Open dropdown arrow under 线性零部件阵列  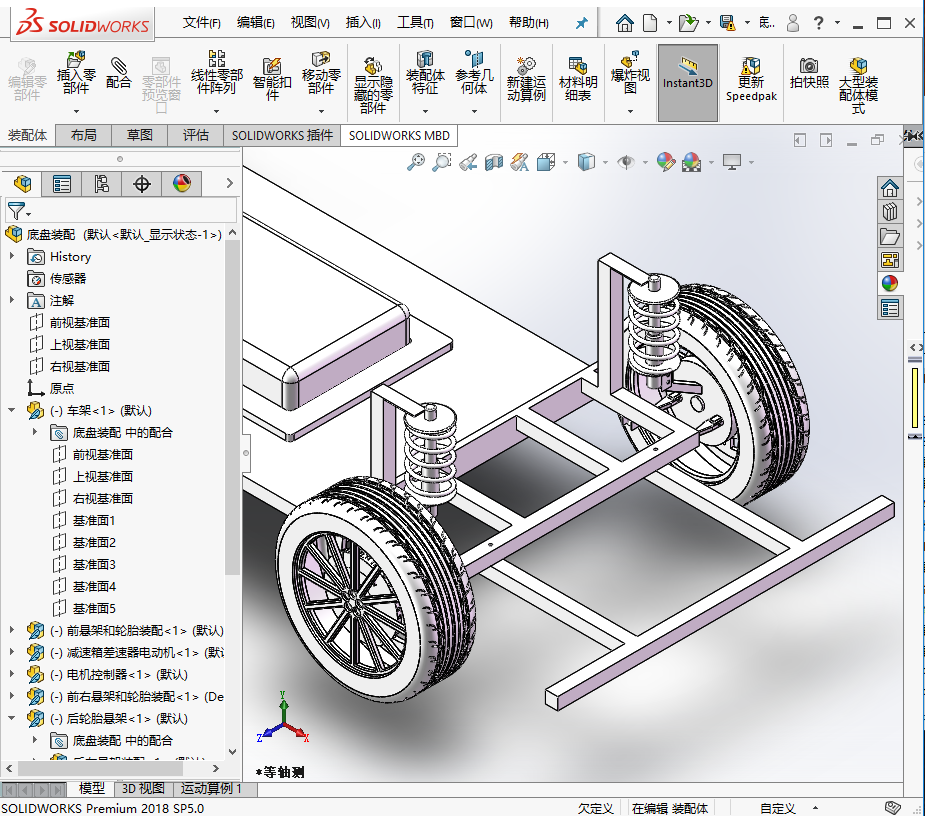pos(217,111)
